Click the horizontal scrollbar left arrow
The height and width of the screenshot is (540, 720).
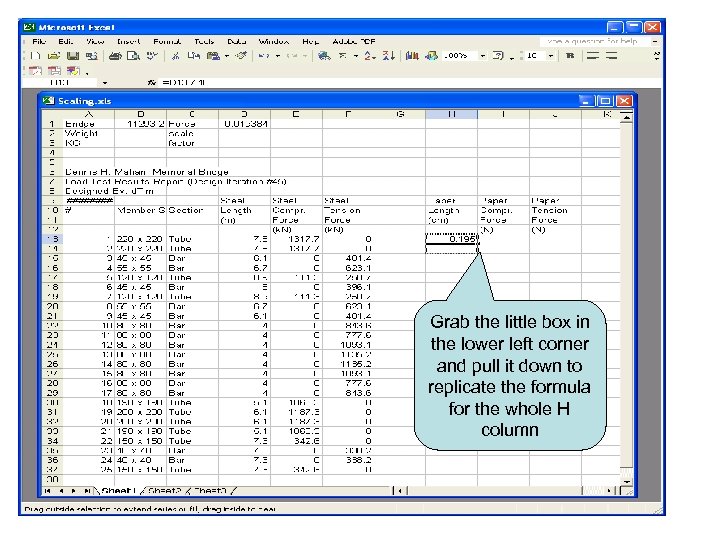pos(400,491)
